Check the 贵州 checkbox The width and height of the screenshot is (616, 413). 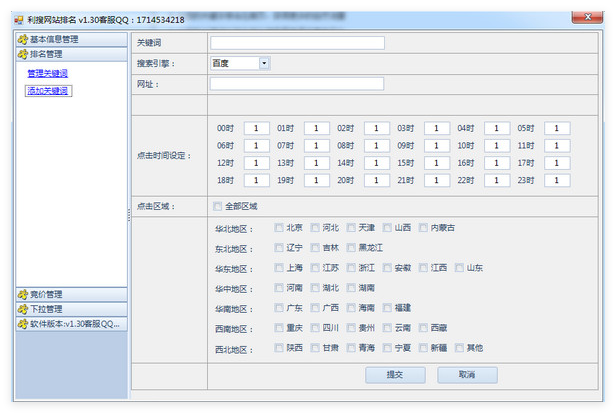(351, 328)
